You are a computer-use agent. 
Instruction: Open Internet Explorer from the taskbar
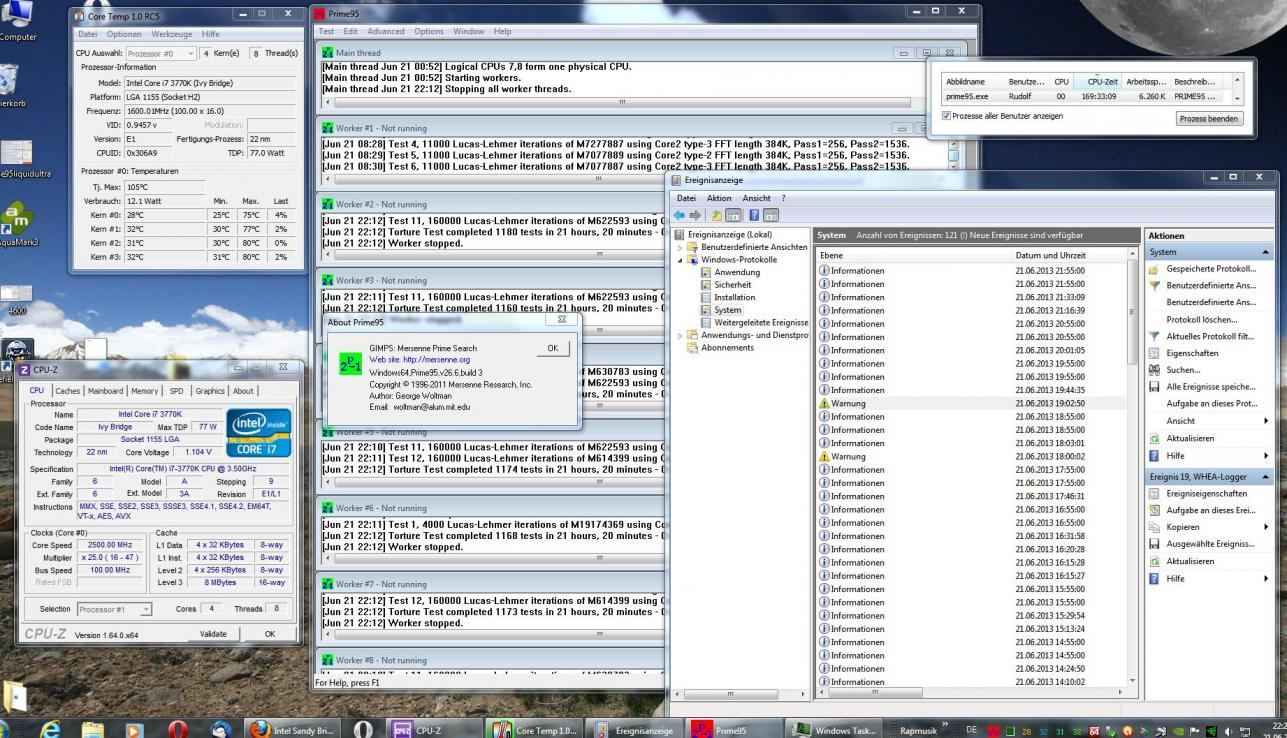[x=50, y=730]
